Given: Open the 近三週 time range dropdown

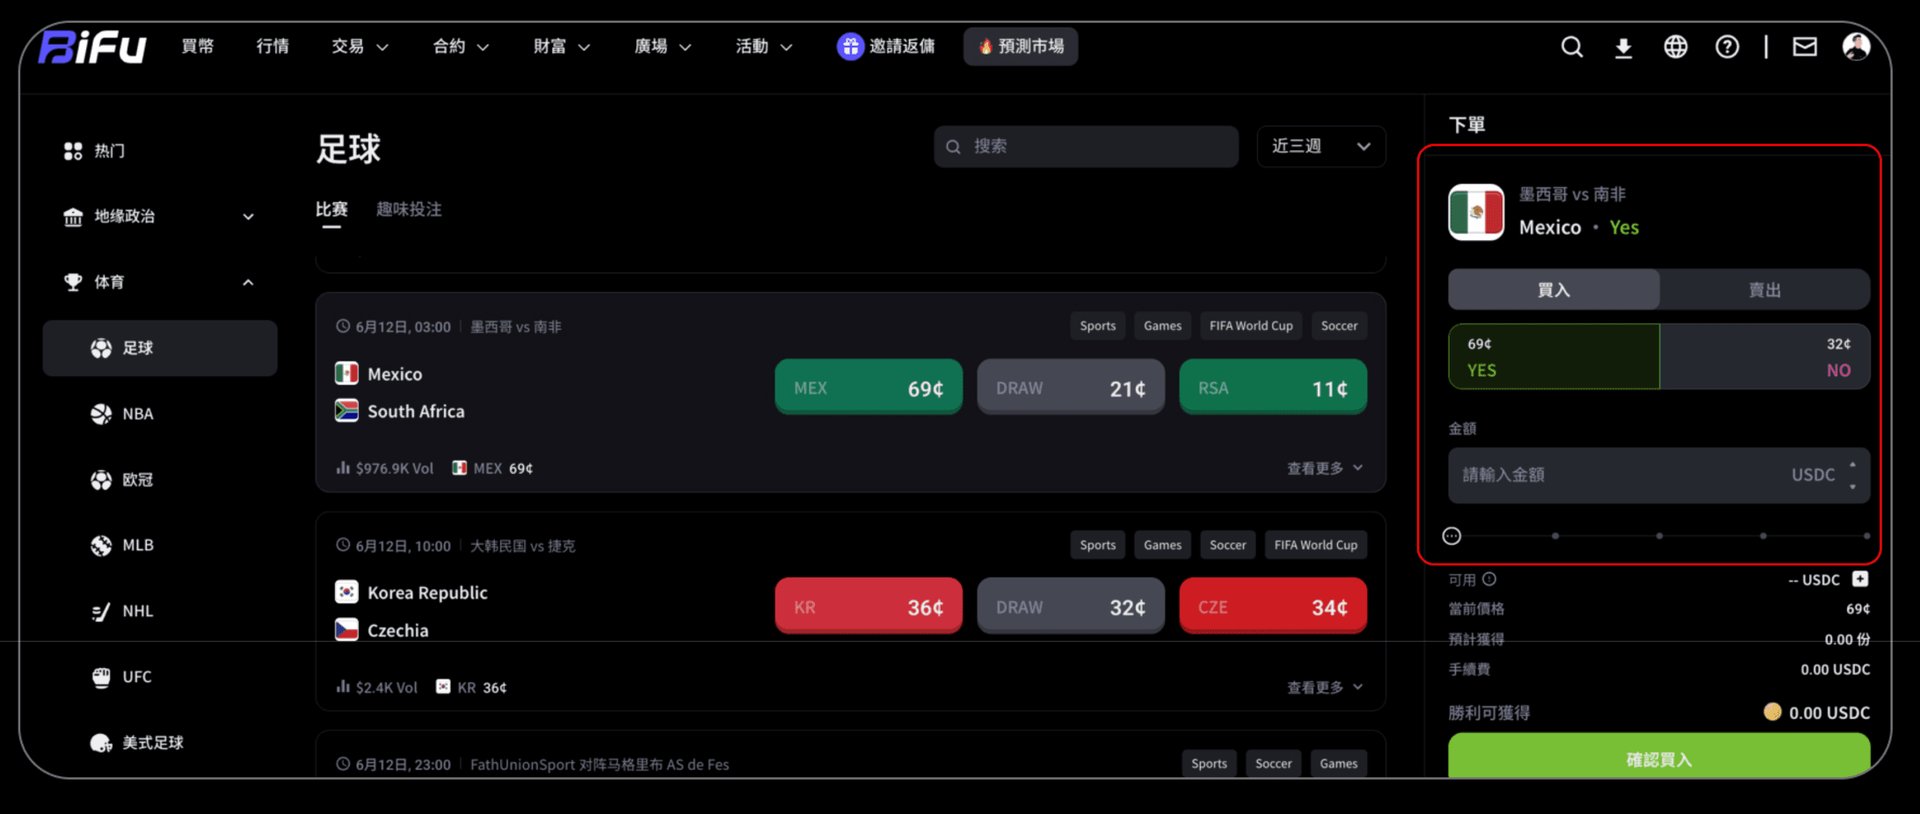Looking at the screenshot, I should pos(1321,146).
